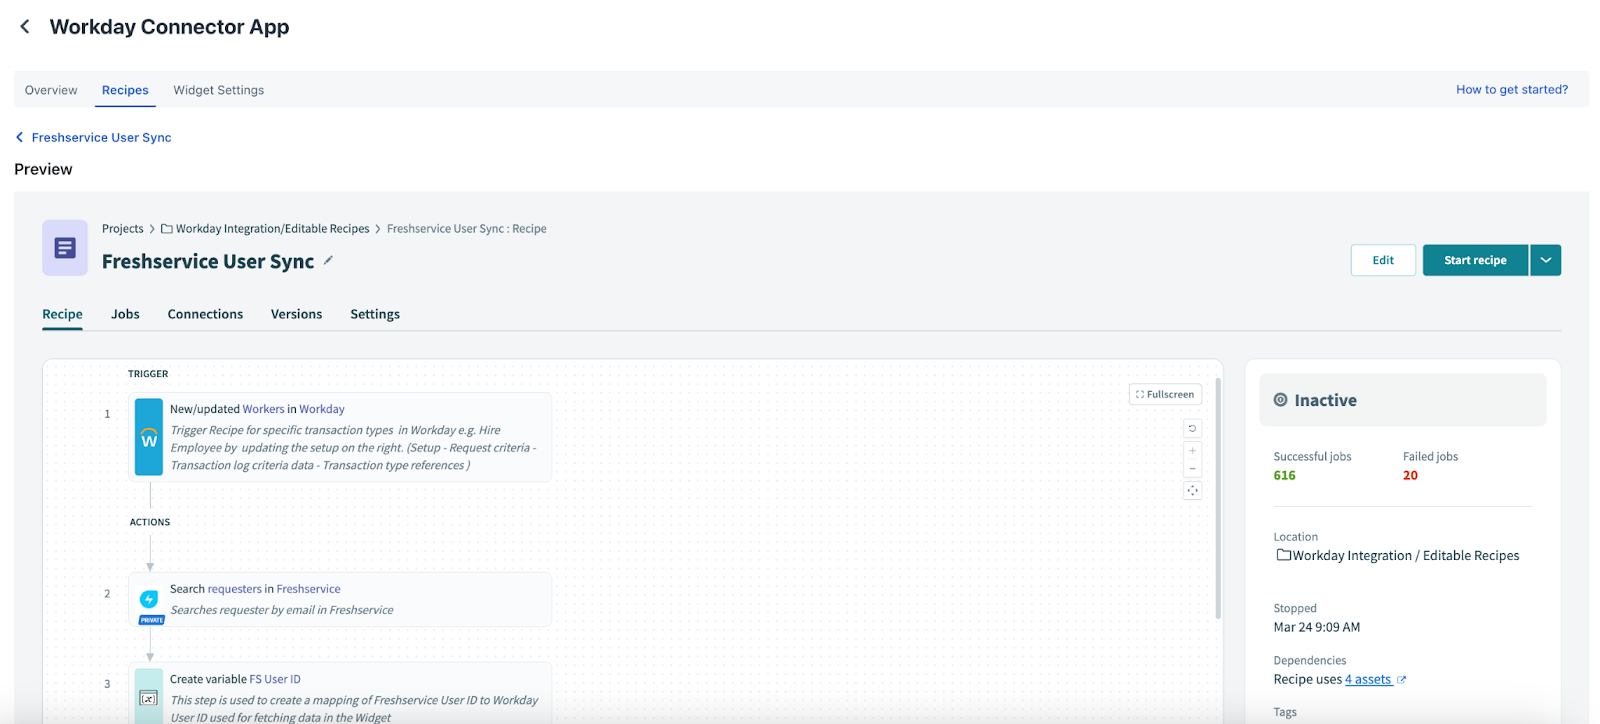Click the stopped time Mar 24 9:09 AM
This screenshot has width=1600, height=724.
[x=1316, y=628]
